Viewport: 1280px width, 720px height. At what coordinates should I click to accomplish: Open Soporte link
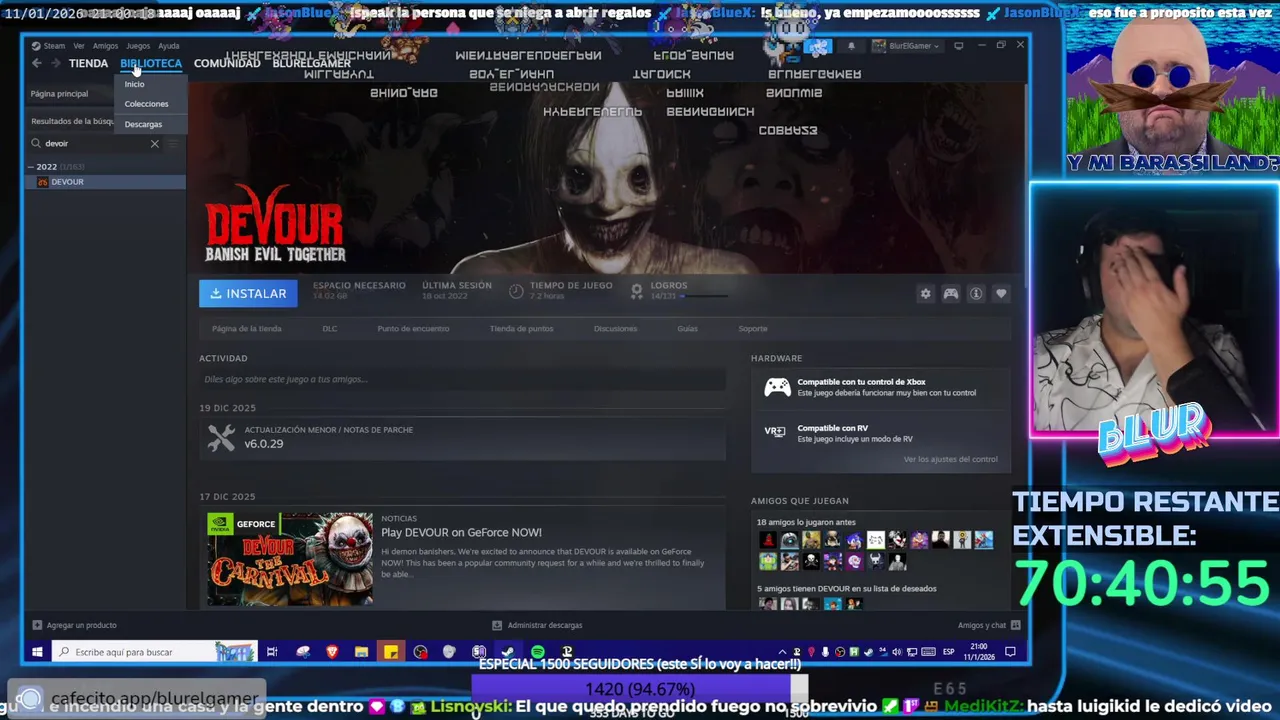753,328
